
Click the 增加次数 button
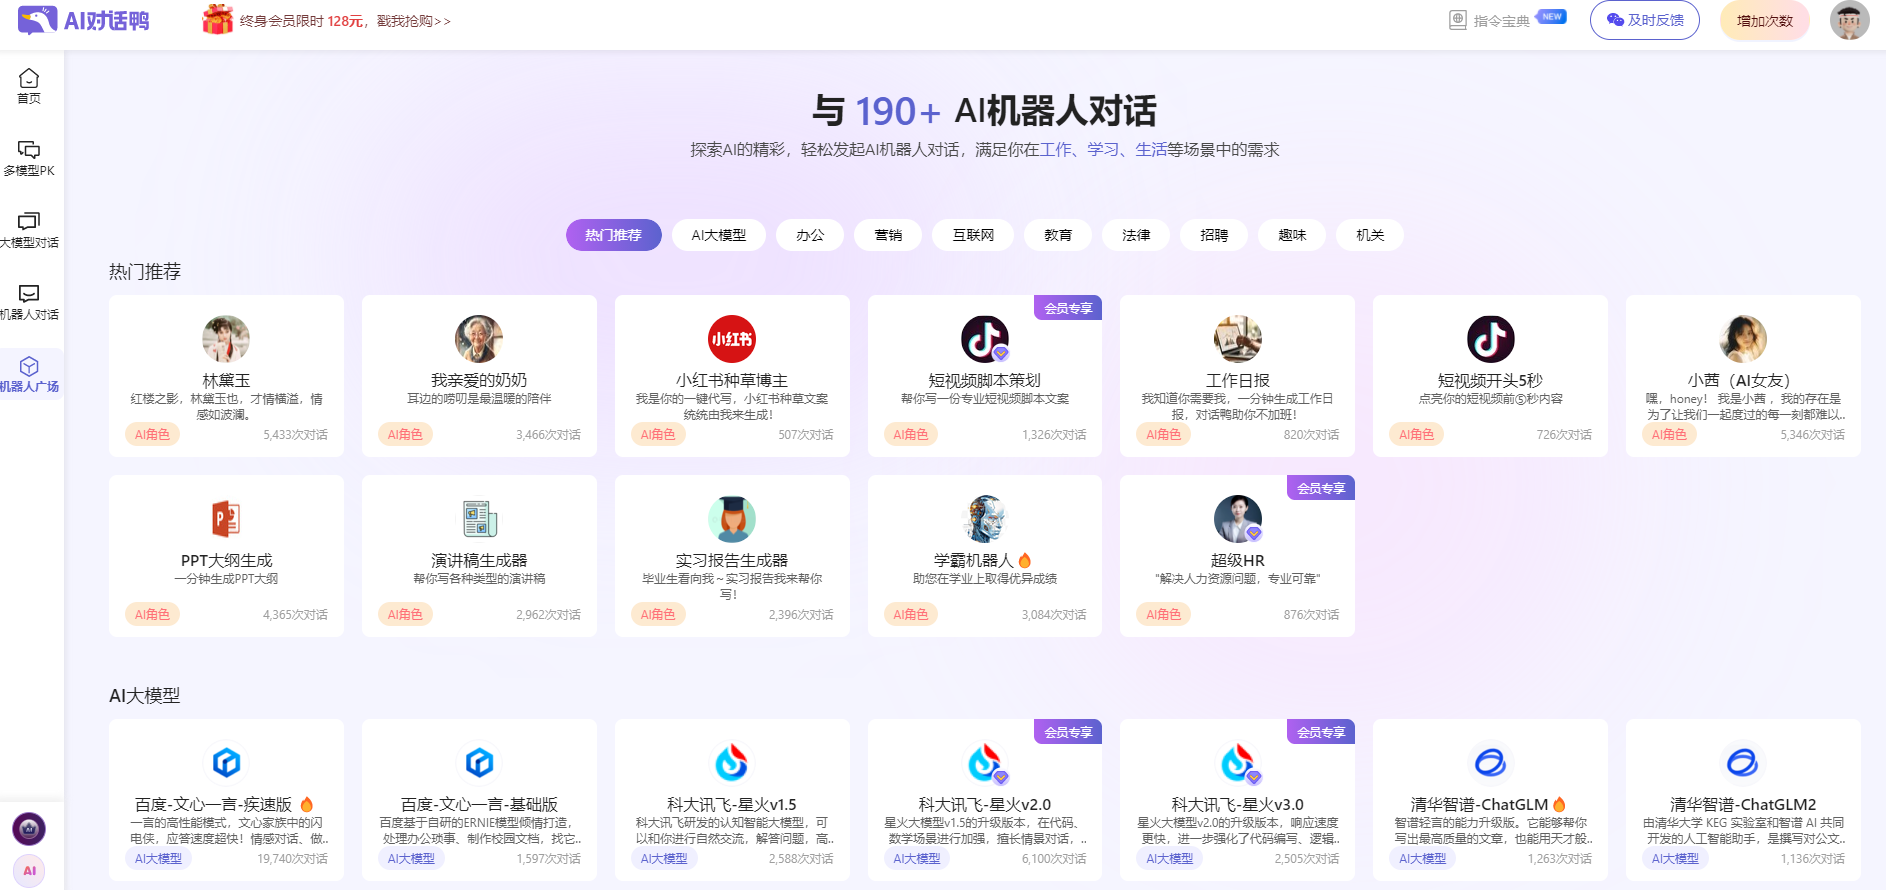[1765, 20]
